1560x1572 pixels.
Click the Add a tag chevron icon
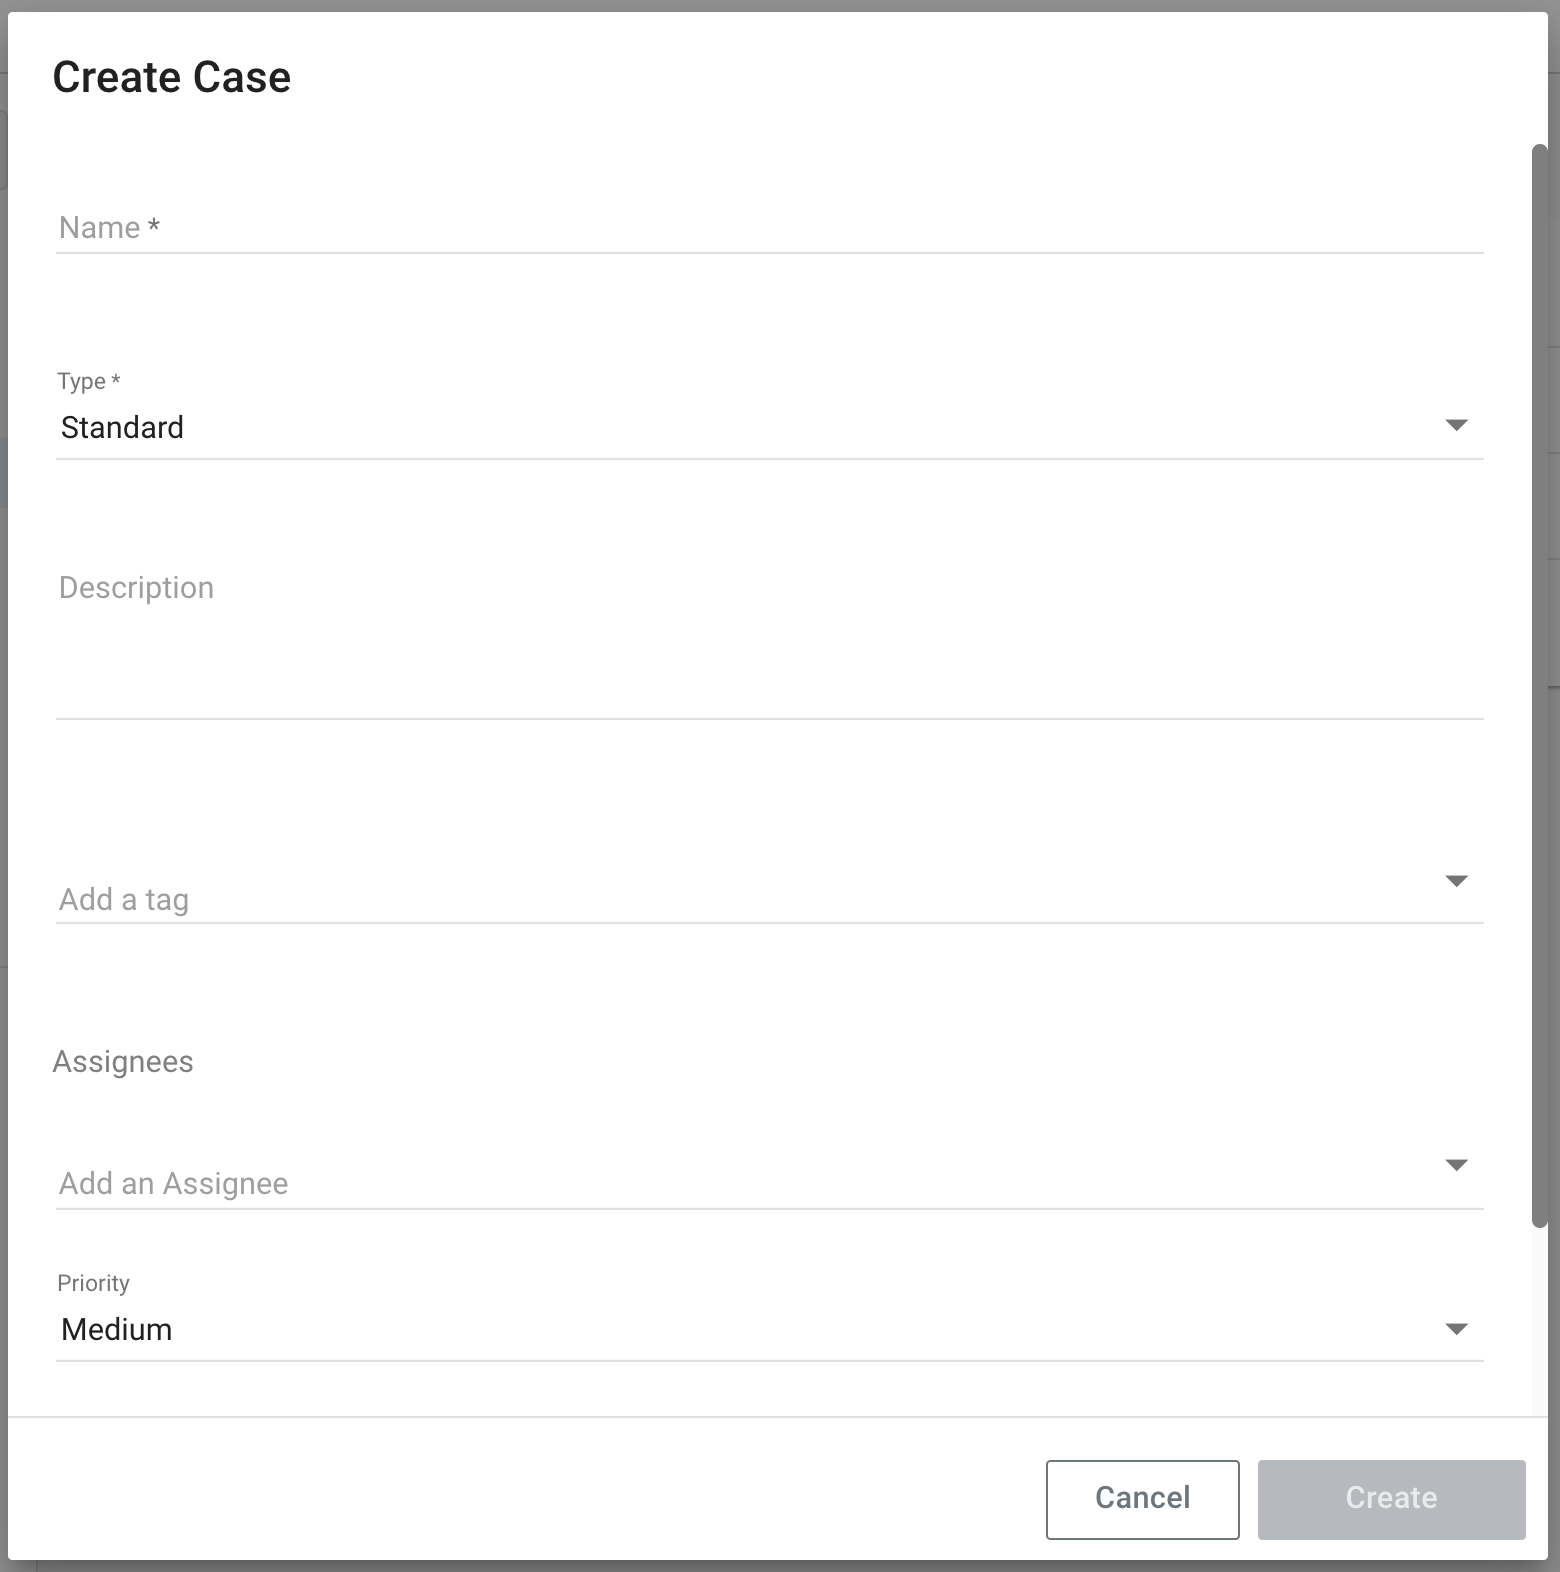click(1457, 881)
